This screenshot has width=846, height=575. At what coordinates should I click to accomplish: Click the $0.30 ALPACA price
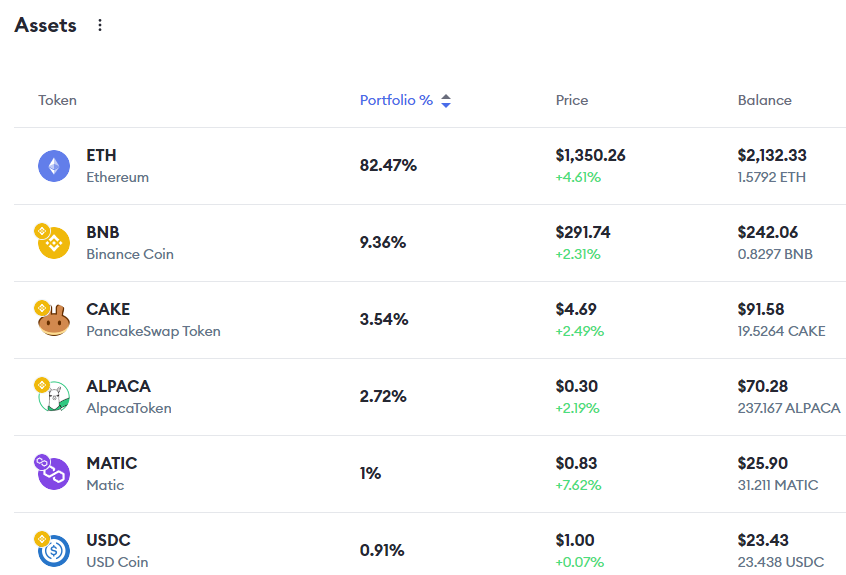point(577,386)
